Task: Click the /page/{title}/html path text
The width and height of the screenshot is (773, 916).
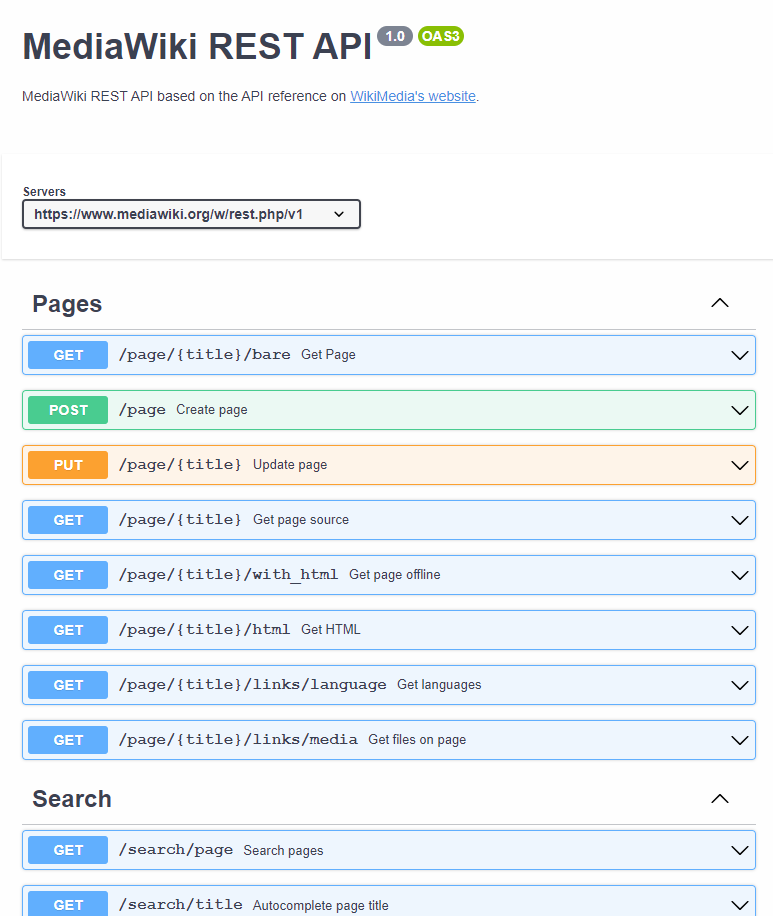Action: pyautogui.click(x=204, y=629)
